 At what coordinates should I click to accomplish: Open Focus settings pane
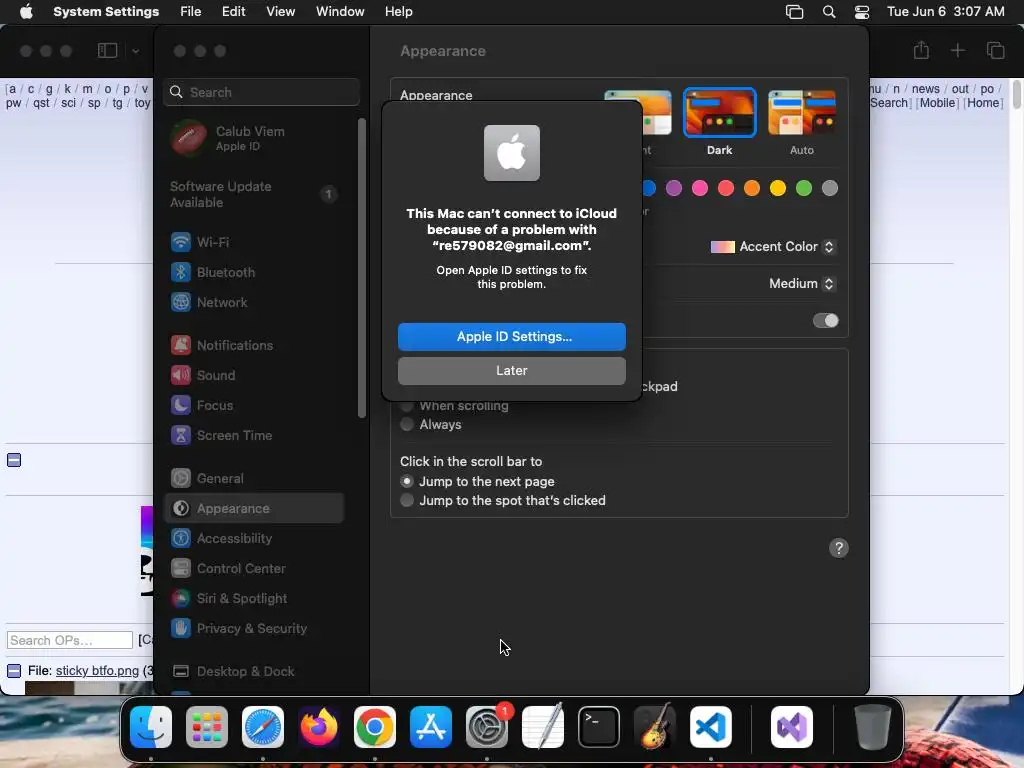point(254,406)
